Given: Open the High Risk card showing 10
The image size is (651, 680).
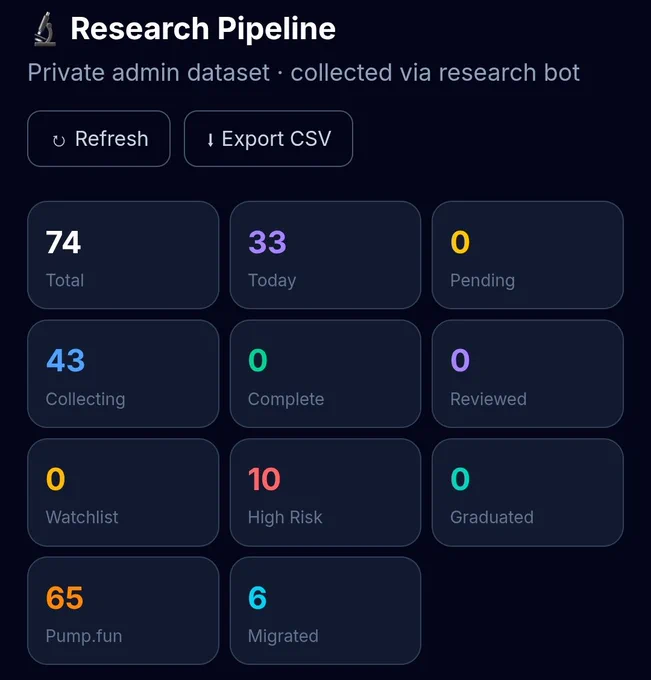Looking at the screenshot, I should 325,492.
